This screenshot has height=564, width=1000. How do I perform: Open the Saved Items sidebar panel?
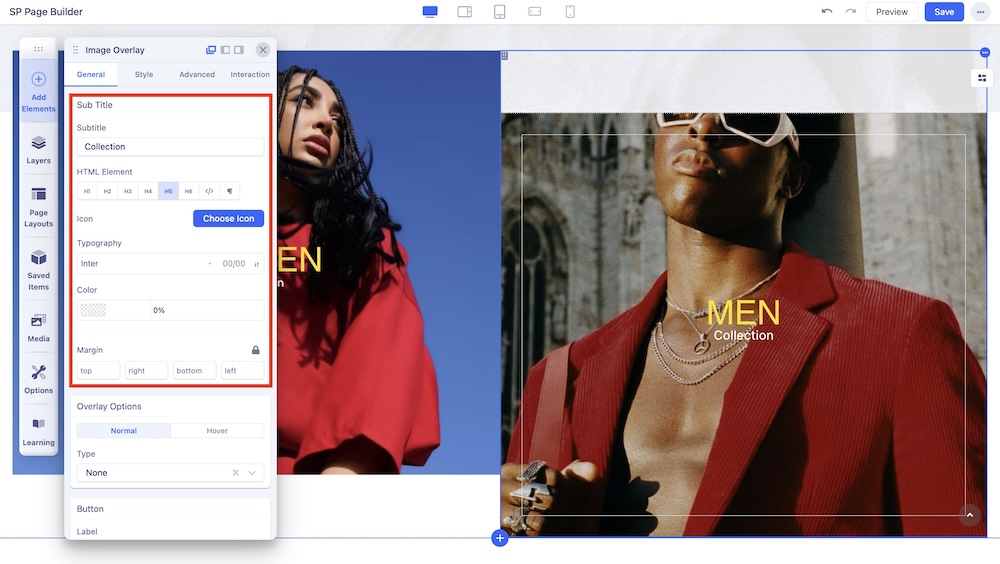click(38, 267)
